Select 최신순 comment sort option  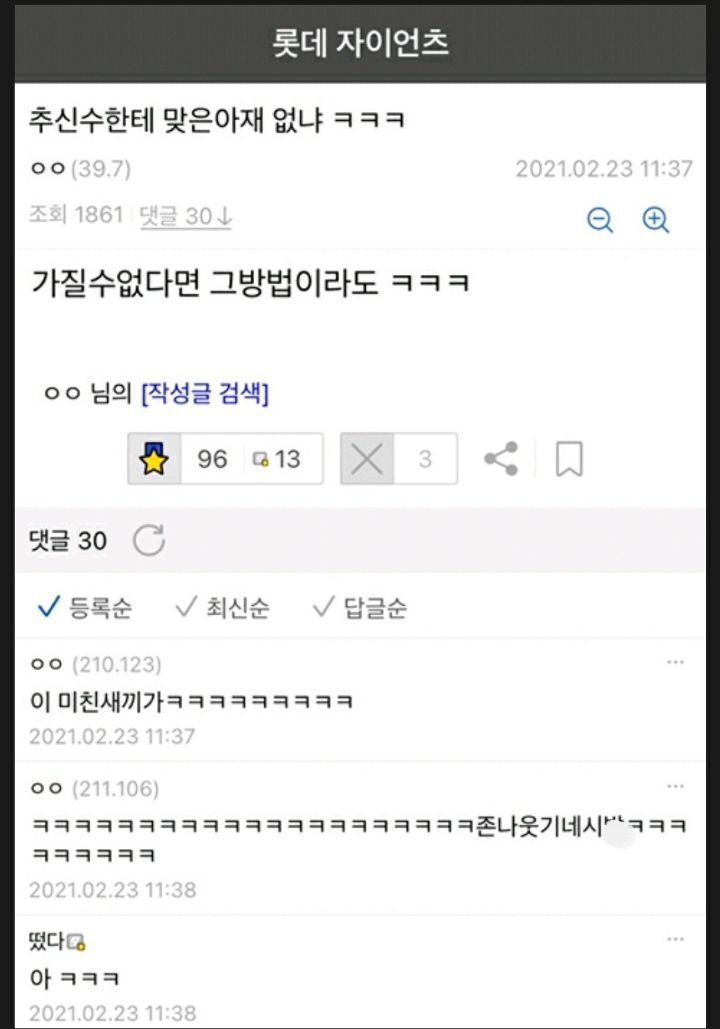[x=222, y=608]
